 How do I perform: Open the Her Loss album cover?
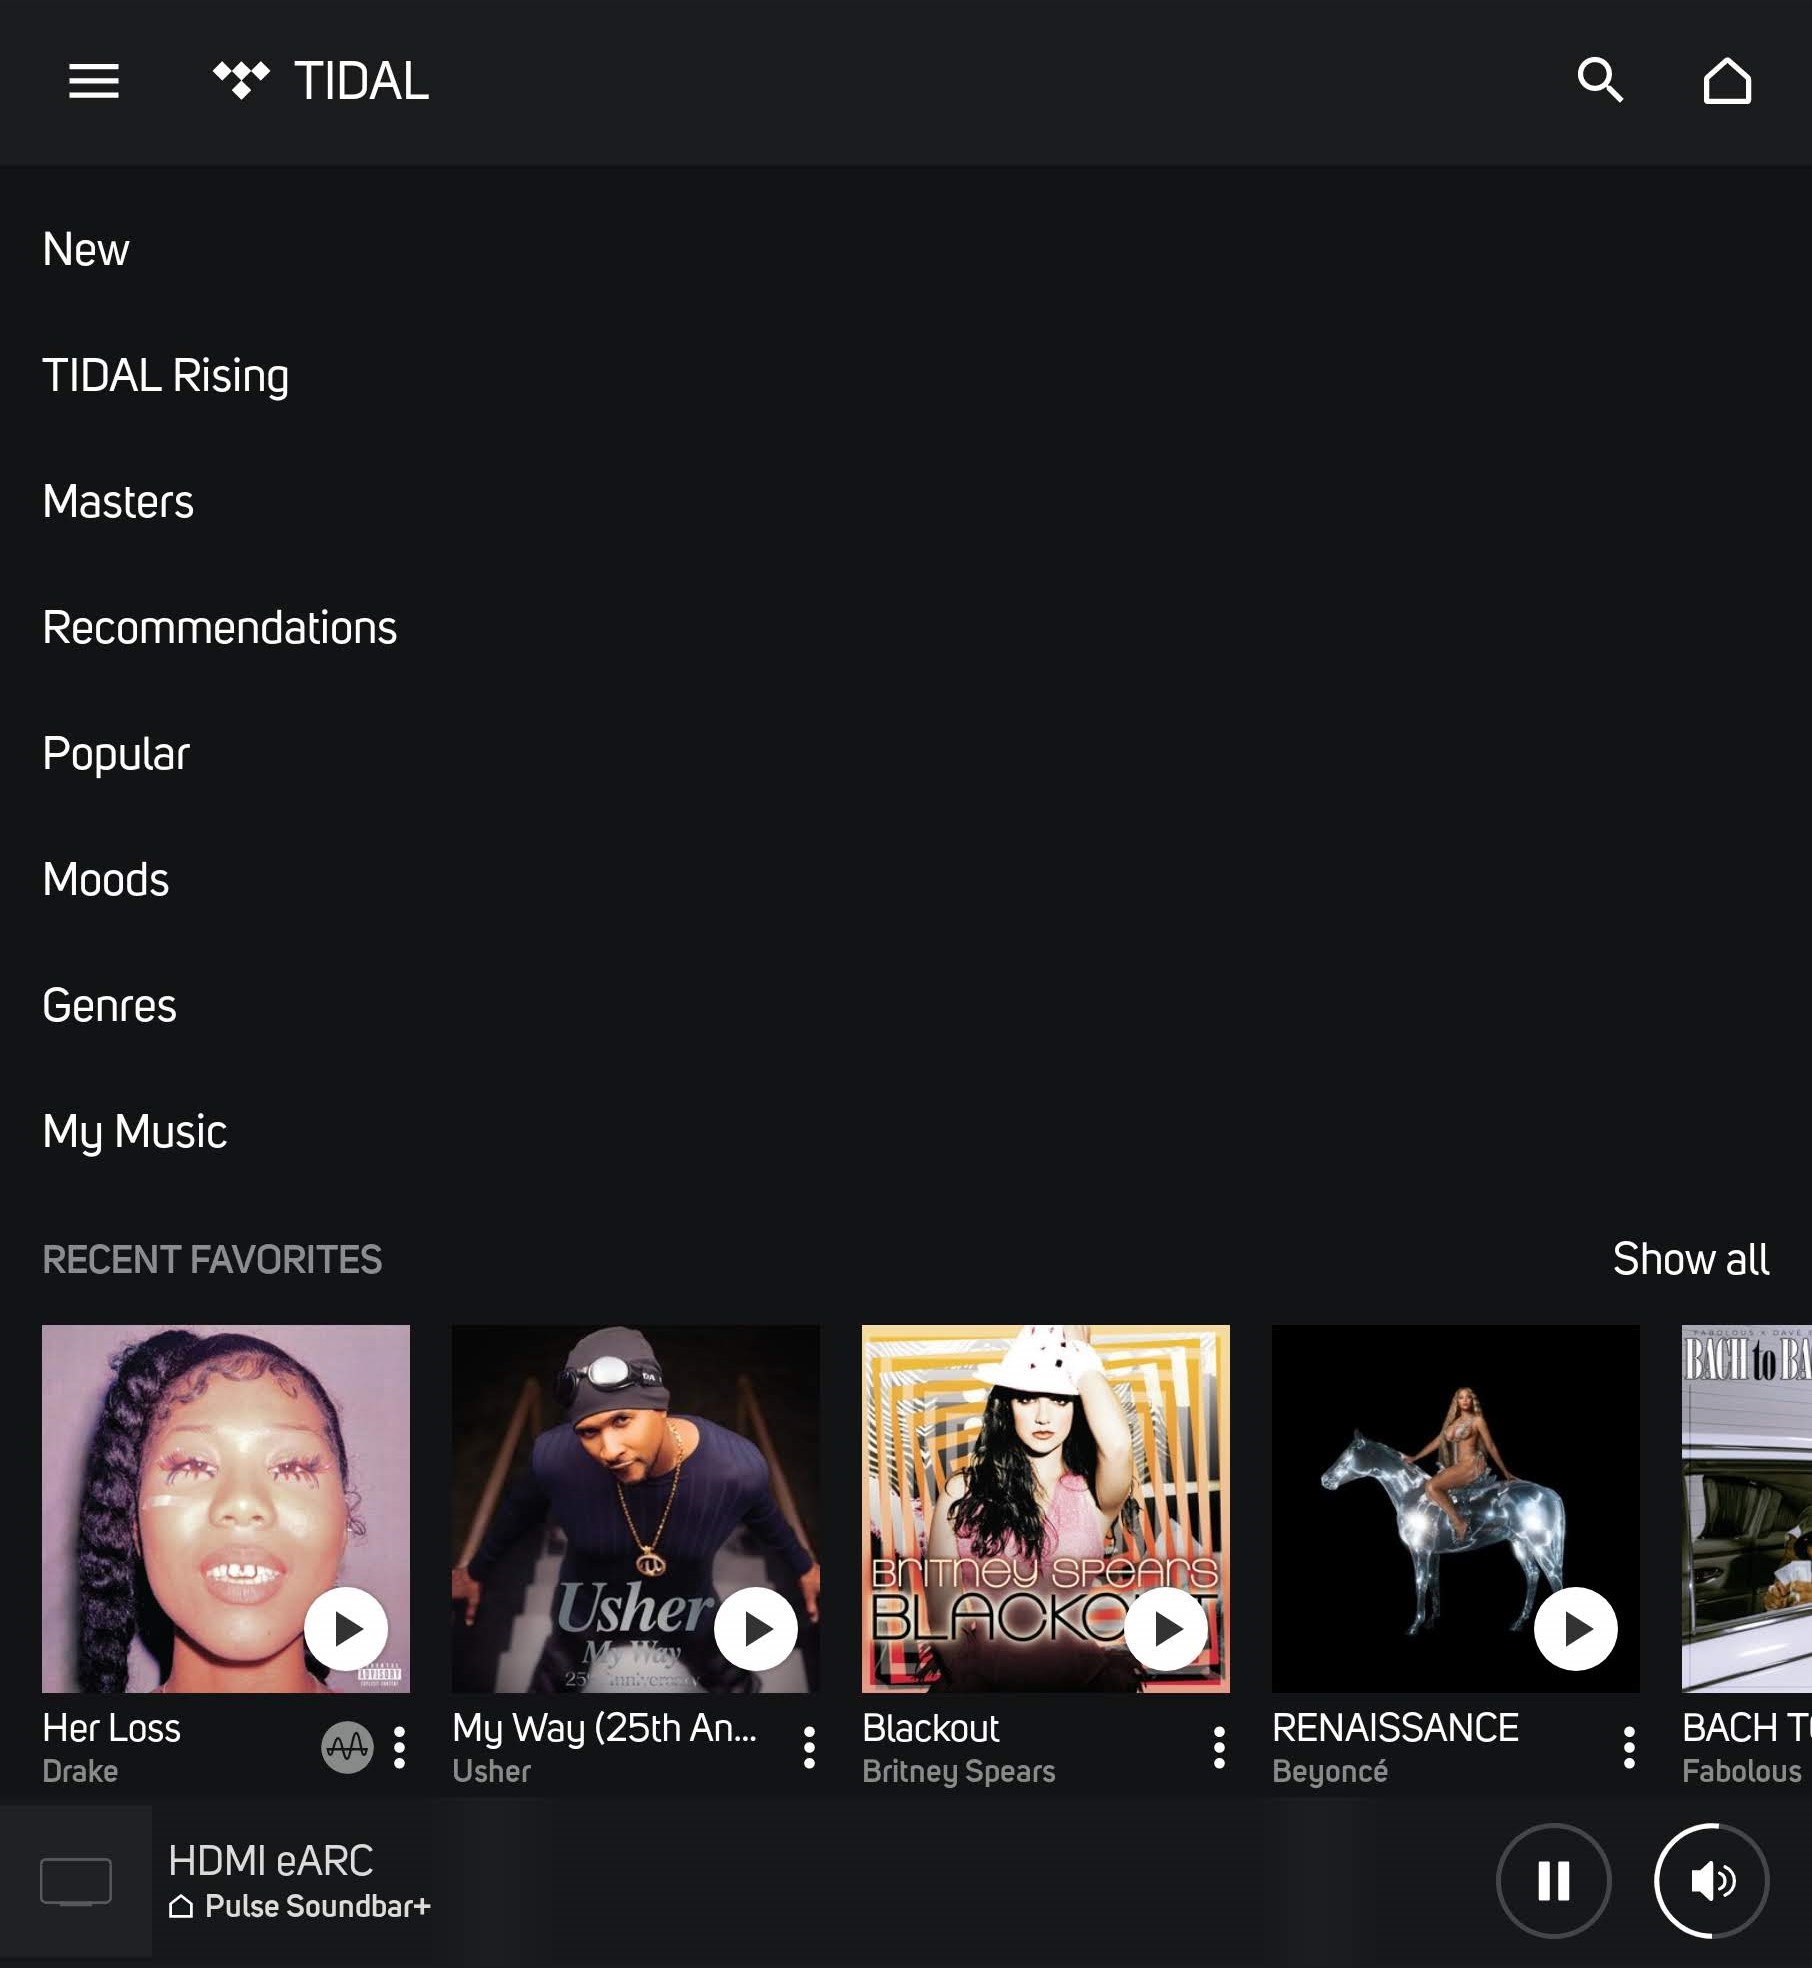(226, 1509)
